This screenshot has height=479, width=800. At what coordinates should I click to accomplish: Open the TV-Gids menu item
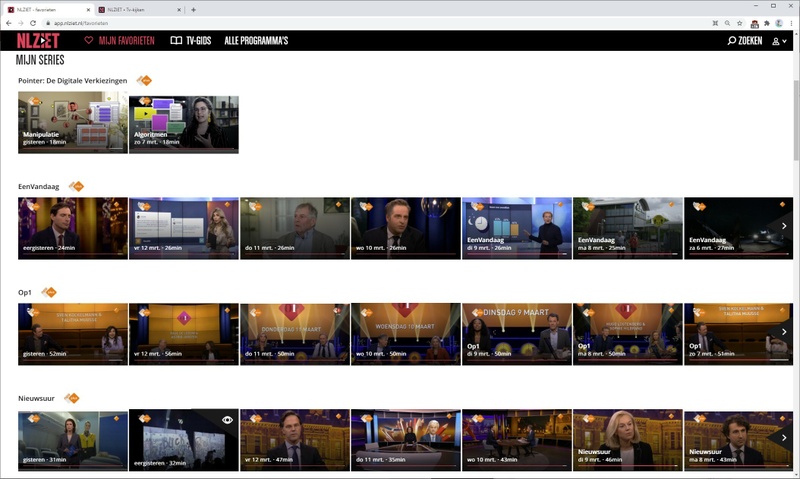[x=191, y=40]
